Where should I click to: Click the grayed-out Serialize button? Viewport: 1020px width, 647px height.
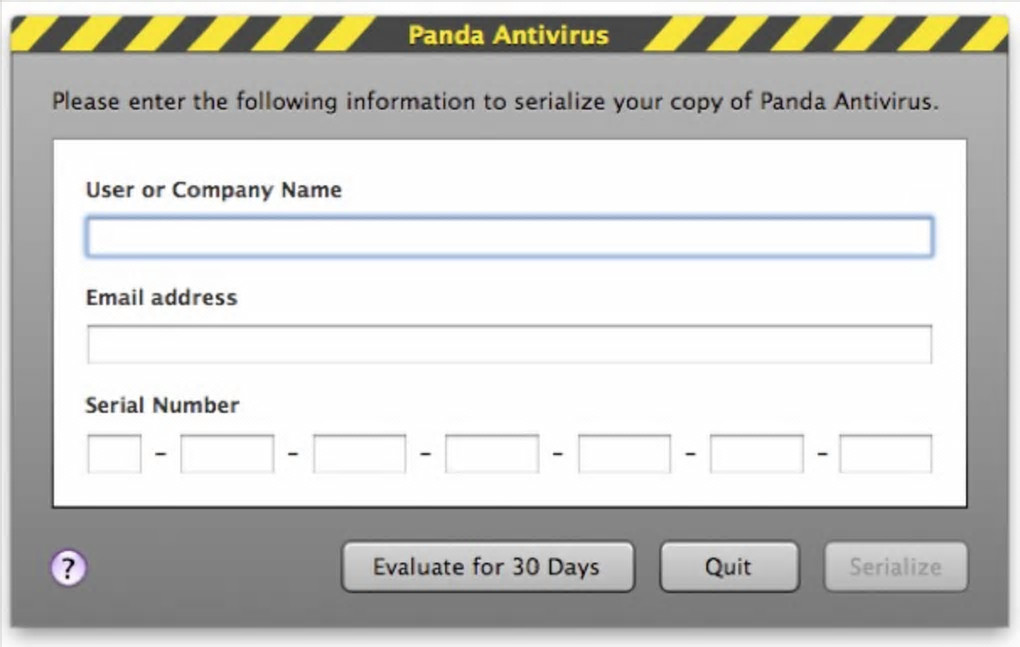895,567
